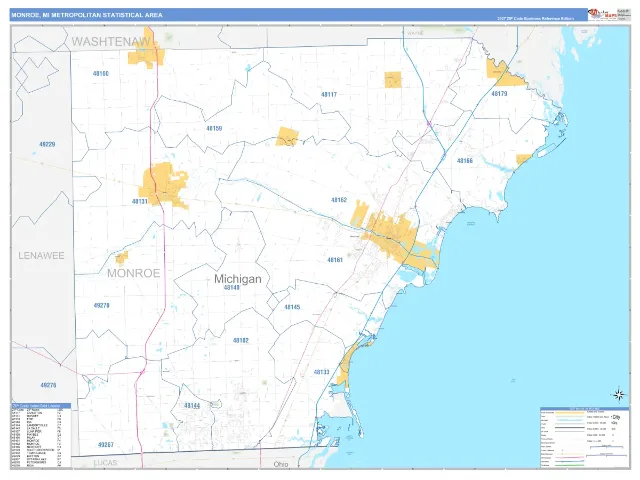Click ZIP code 48144 label
The height and width of the screenshot is (480, 640).
[x=192, y=405]
